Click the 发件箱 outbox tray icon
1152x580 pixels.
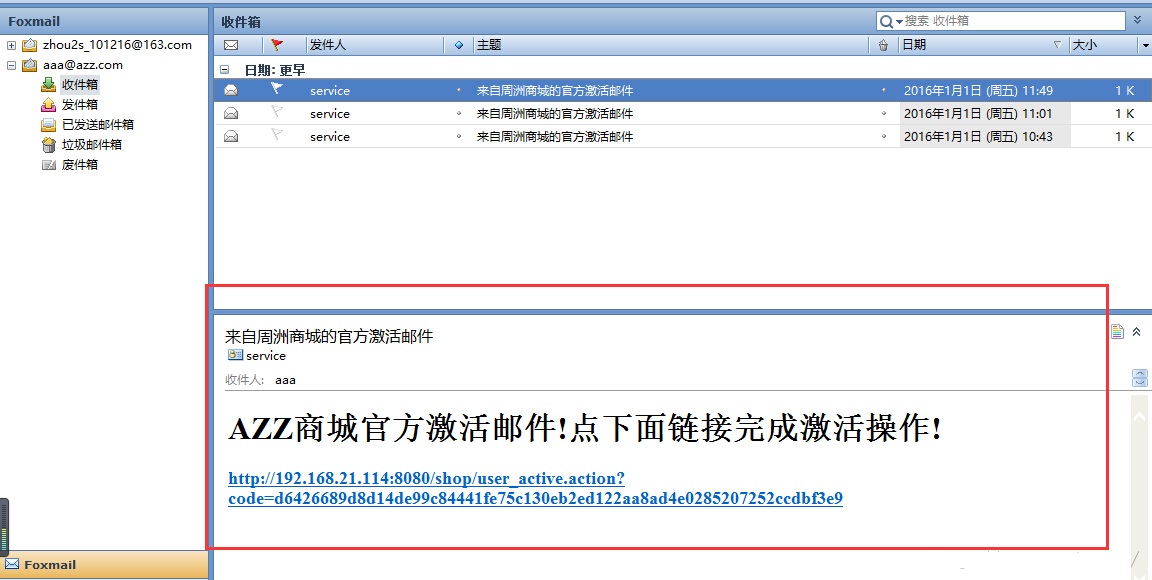tap(48, 104)
